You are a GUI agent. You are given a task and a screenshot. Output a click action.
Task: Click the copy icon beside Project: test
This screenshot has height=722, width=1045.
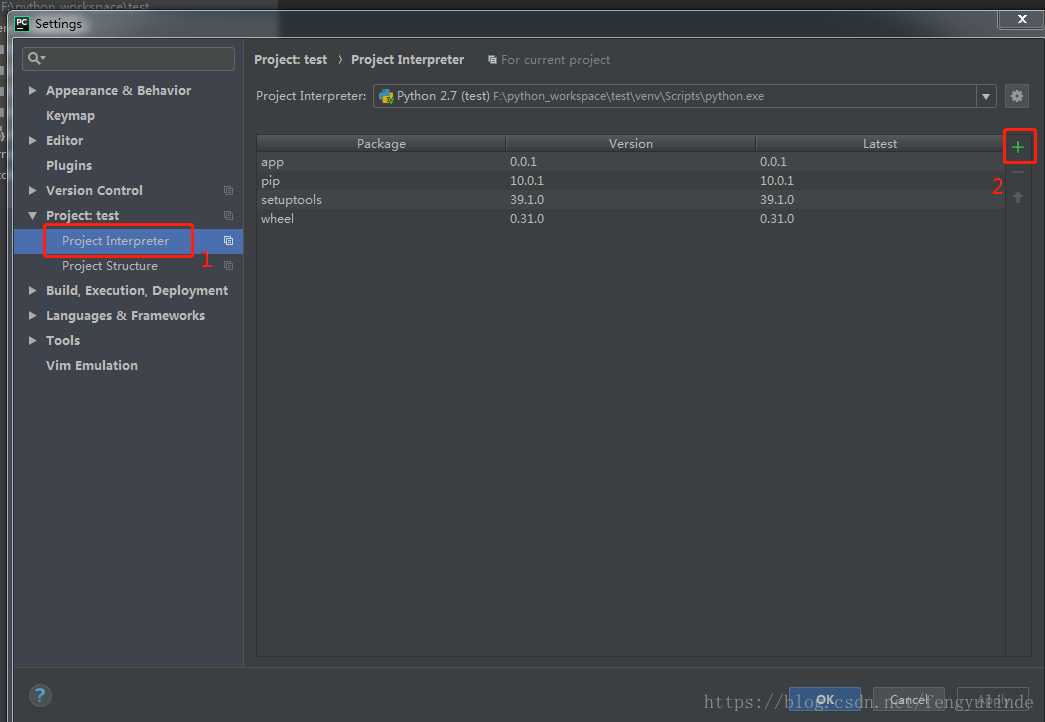[228, 215]
